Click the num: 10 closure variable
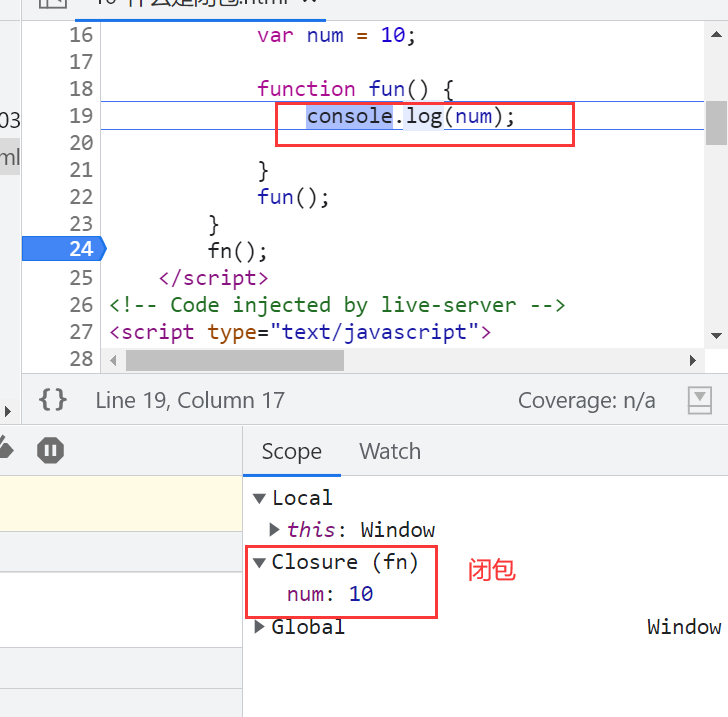The width and height of the screenshot is (728, 717). pyautogui.click(x=330, y=594)
